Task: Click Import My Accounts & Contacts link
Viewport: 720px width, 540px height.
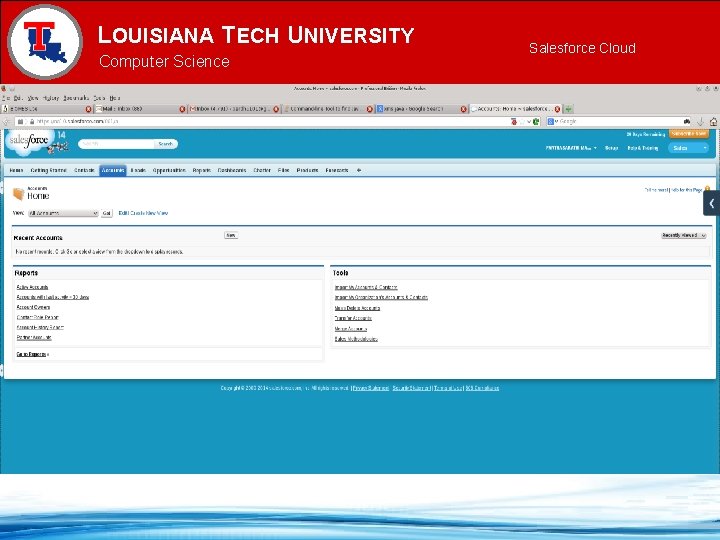Action: tap(366, 287)
